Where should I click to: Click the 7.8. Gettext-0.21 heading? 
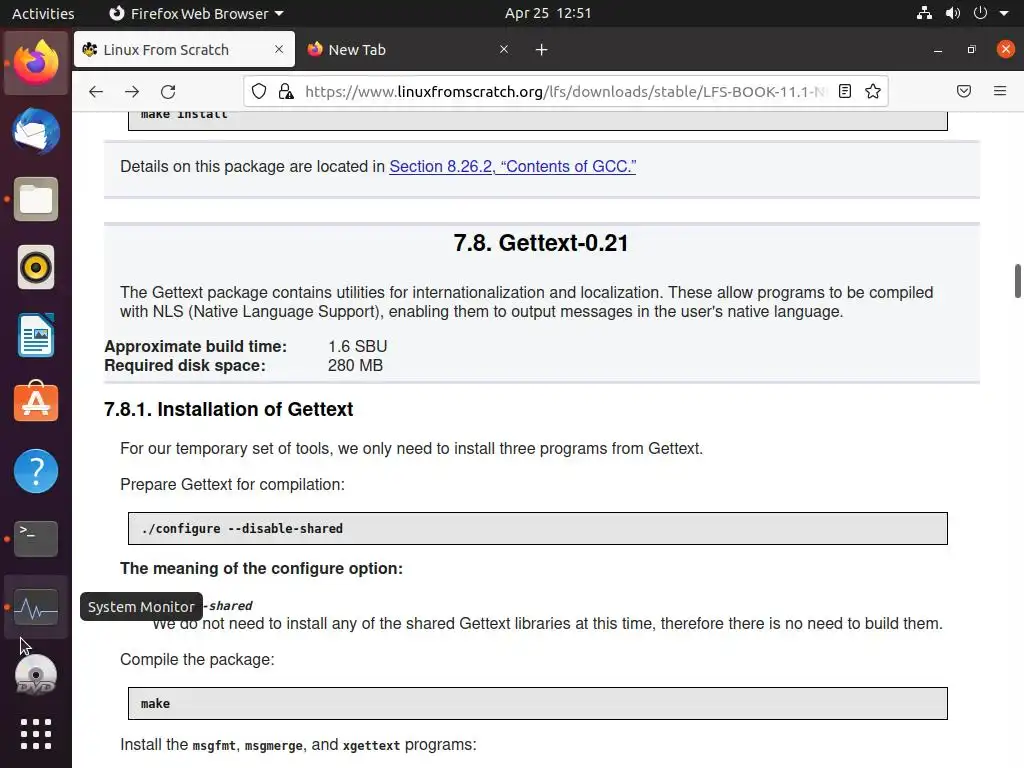pyautogui.click(x=541, y=243)
